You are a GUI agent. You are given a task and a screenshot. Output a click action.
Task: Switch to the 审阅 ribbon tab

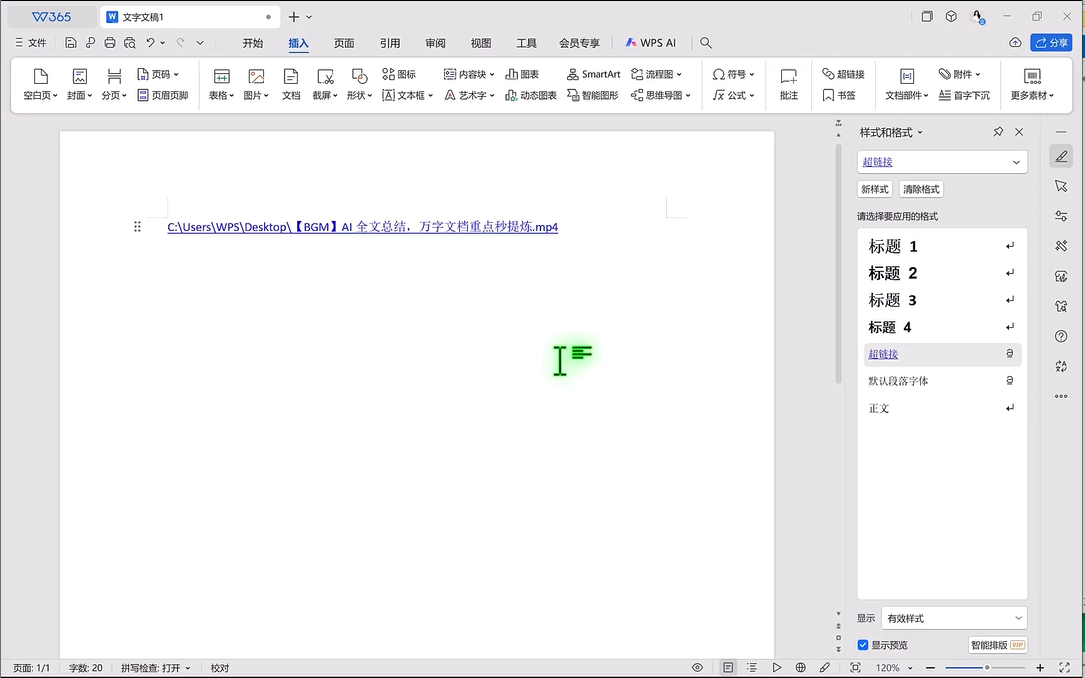pyautogui.click(x=435, y=43)
